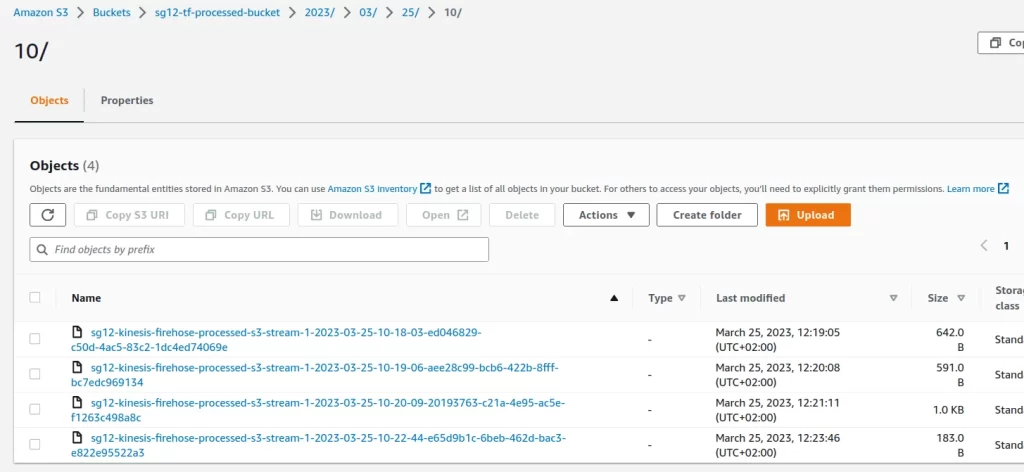Tick checkbox for object 10-20-09-20193763

click(x=35, y=409)
